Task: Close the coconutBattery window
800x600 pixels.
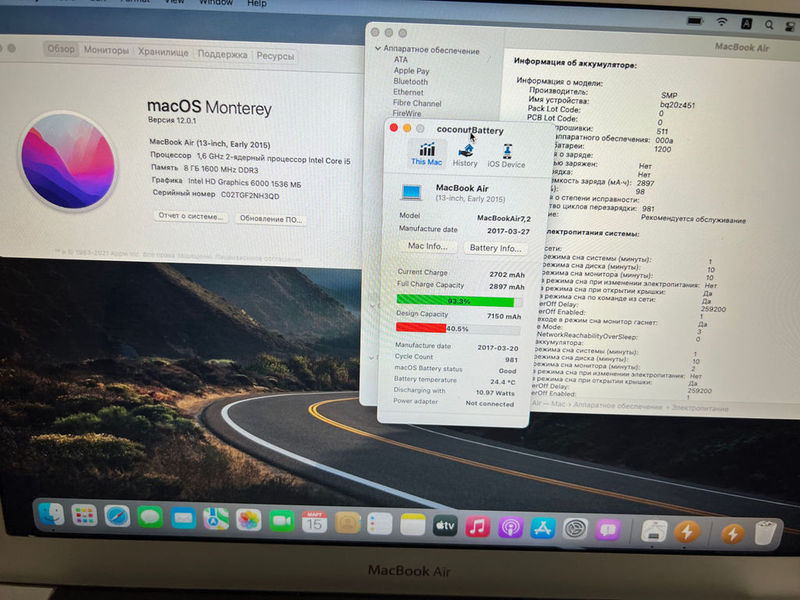Action: click(x=393, y=128)
